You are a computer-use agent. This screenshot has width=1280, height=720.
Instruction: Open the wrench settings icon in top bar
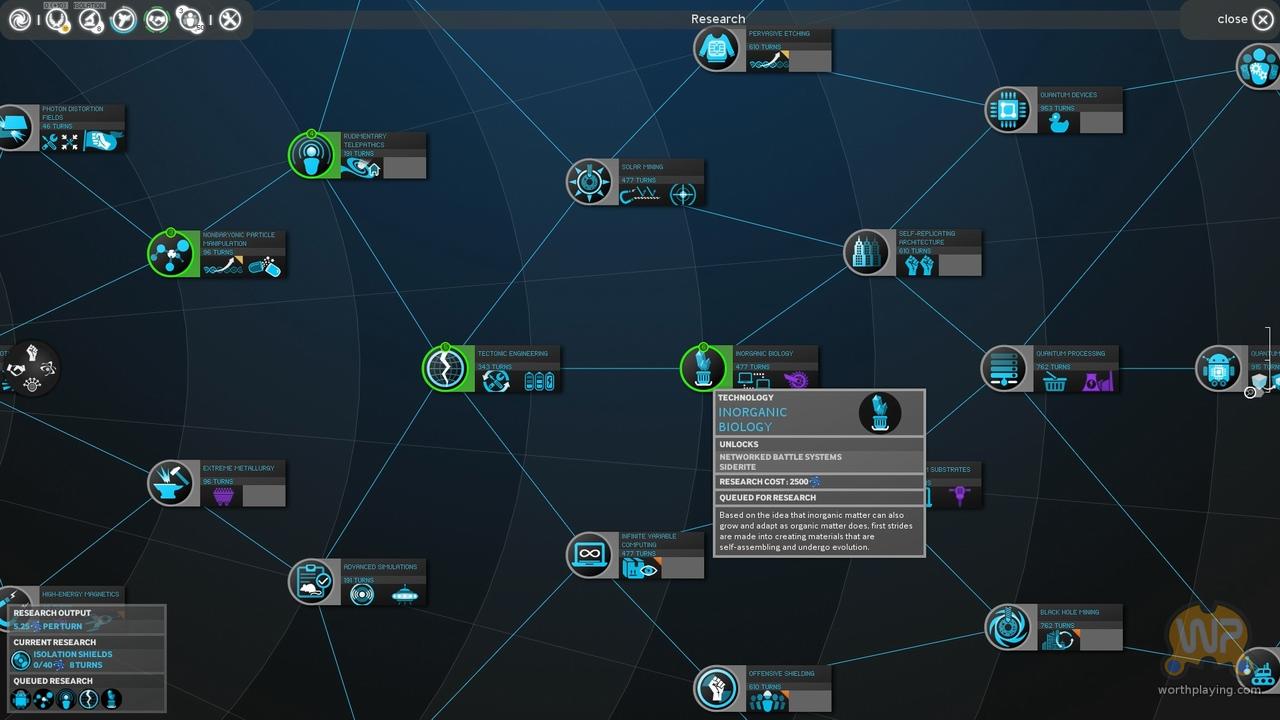230,19
